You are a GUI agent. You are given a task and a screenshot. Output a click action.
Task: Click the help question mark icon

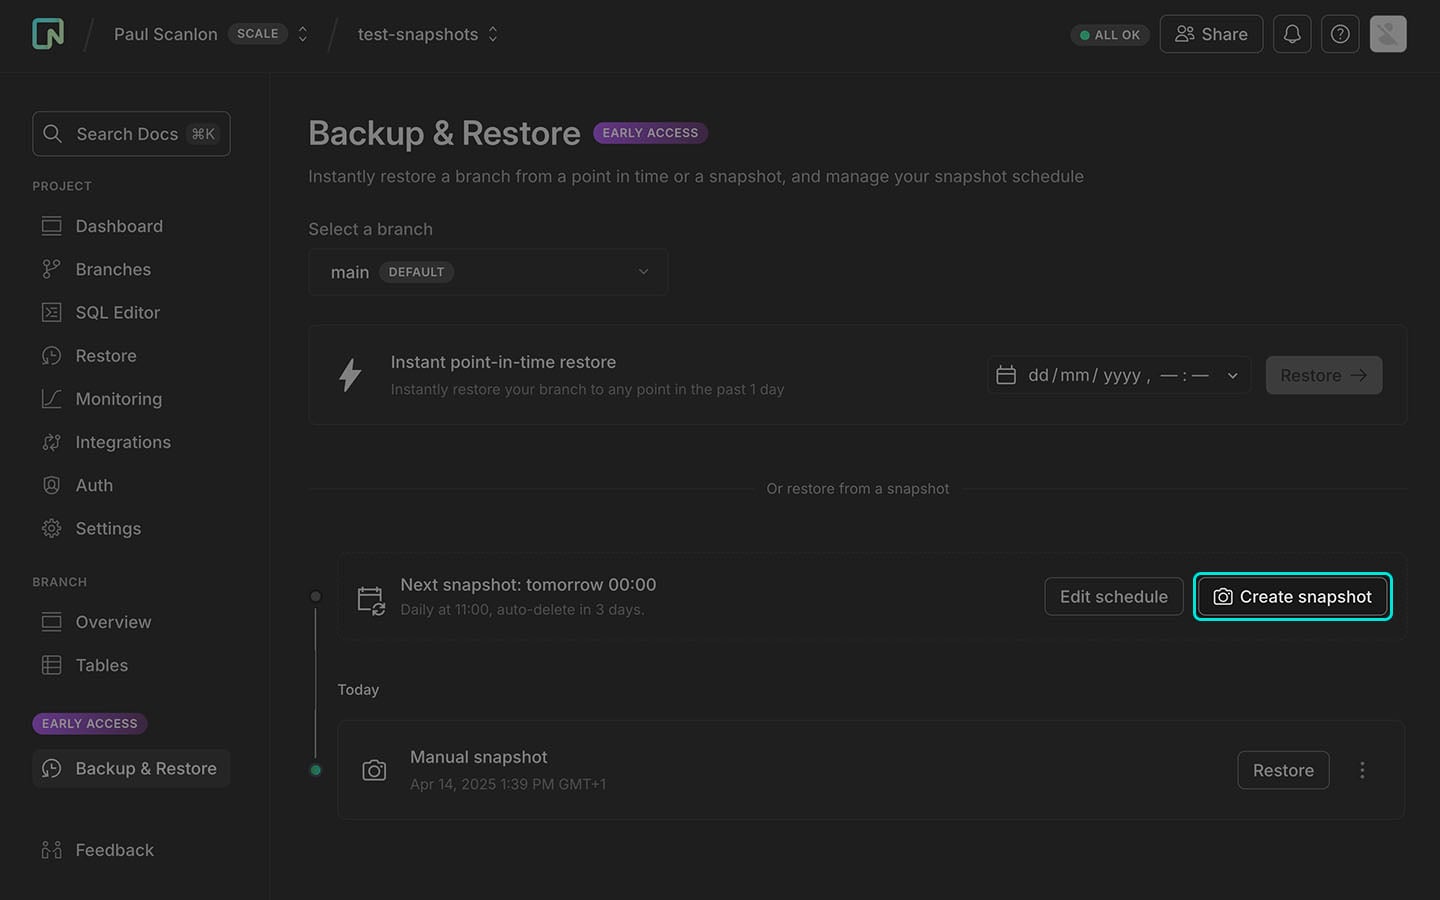click(1340, 33)
